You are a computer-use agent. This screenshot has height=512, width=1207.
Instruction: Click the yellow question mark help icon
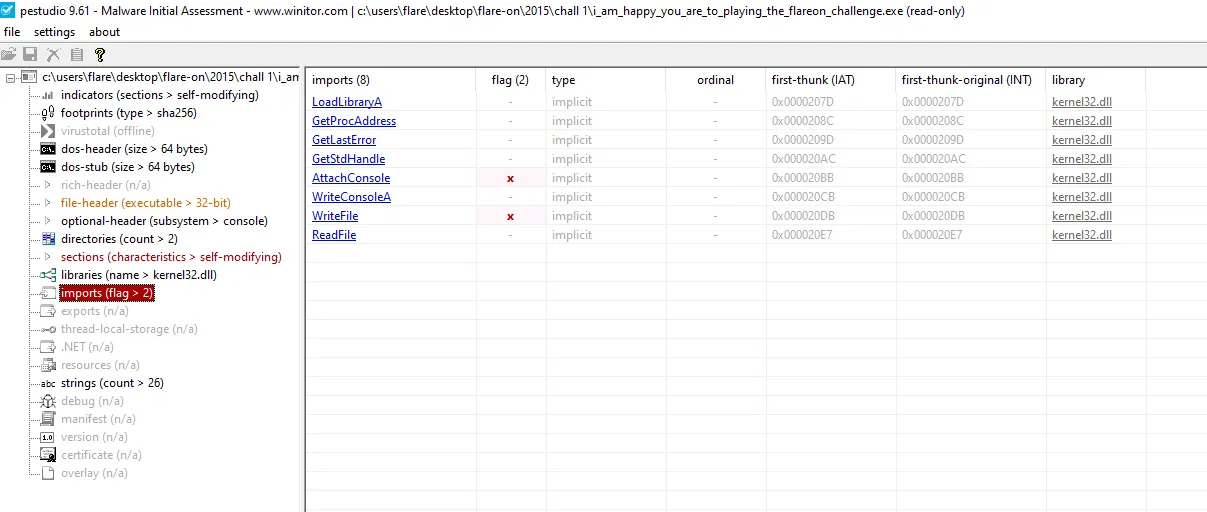(100, 54)
